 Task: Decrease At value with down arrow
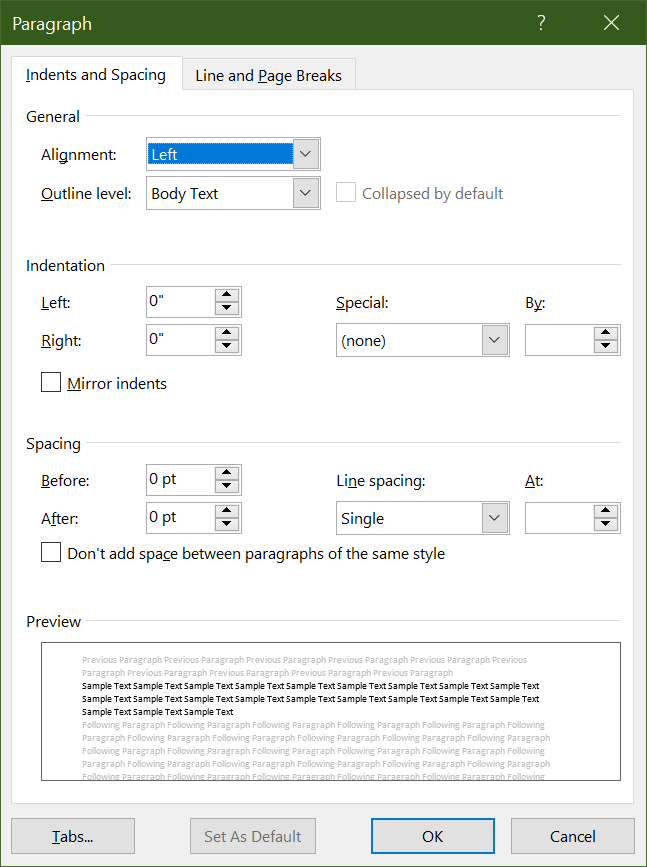click(606, 525)
